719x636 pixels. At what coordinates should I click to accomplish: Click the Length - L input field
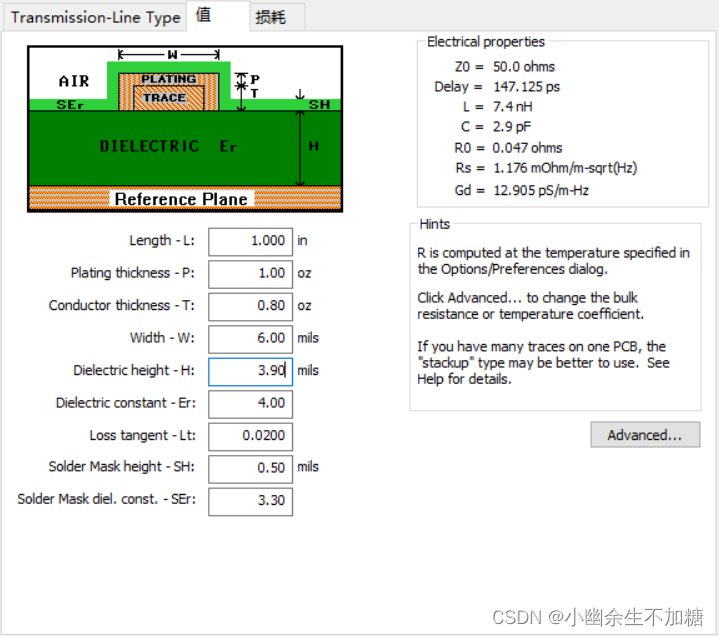pyautogui.click(x=250, y=241)
